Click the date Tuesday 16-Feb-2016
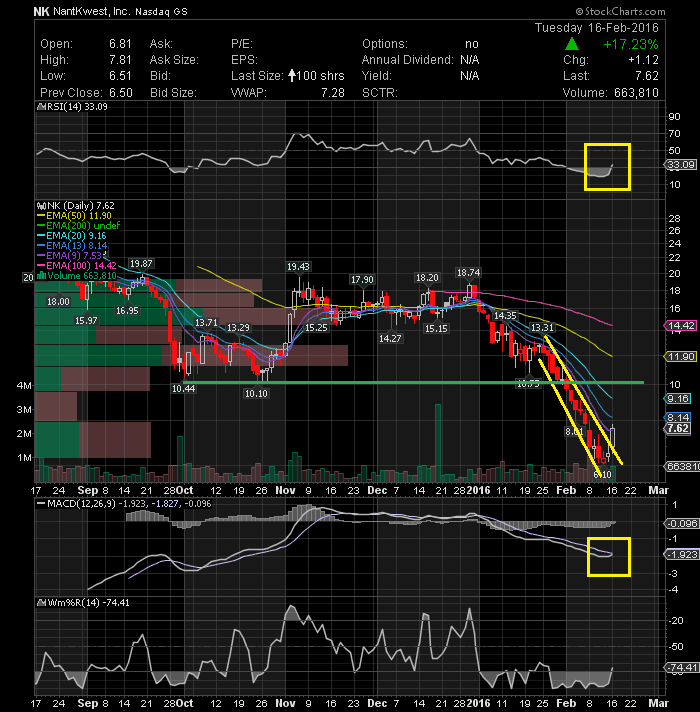 click(x=596, y=28)
